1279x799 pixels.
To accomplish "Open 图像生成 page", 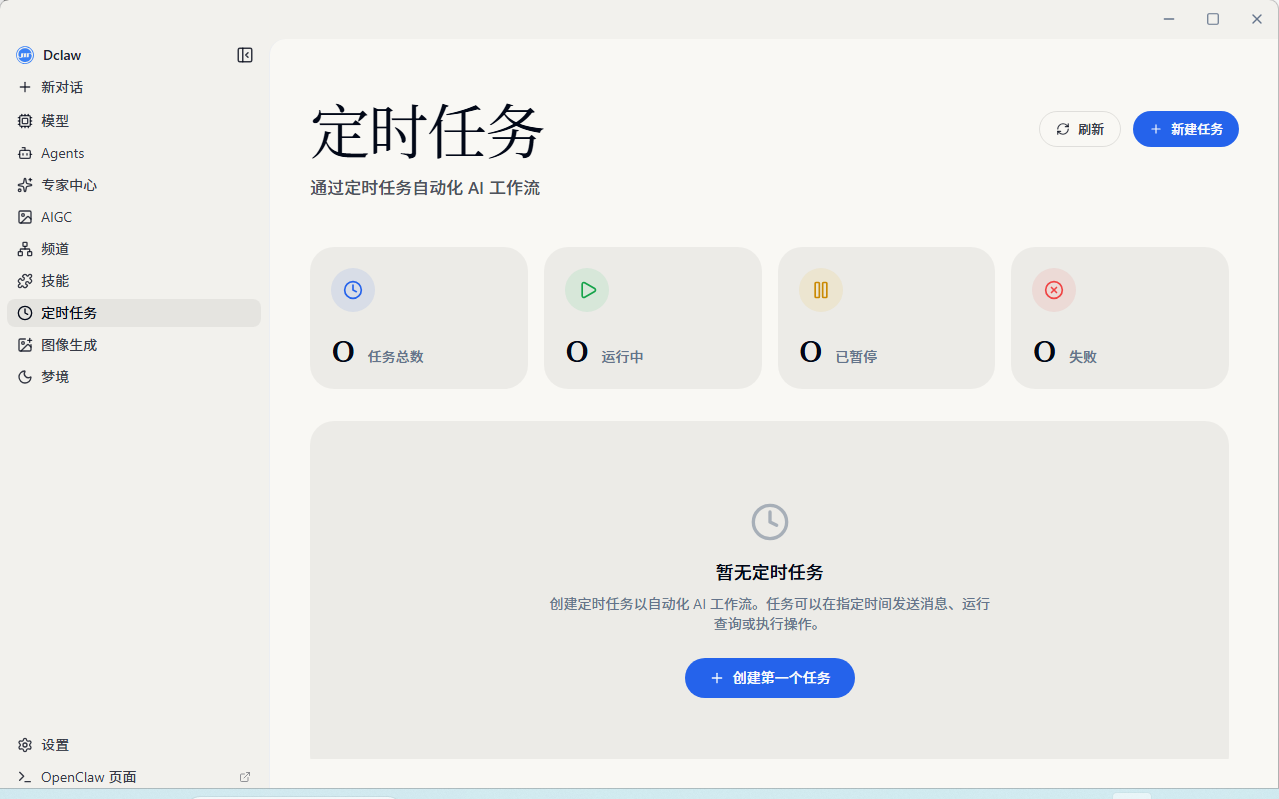I will tap(134, 345).
